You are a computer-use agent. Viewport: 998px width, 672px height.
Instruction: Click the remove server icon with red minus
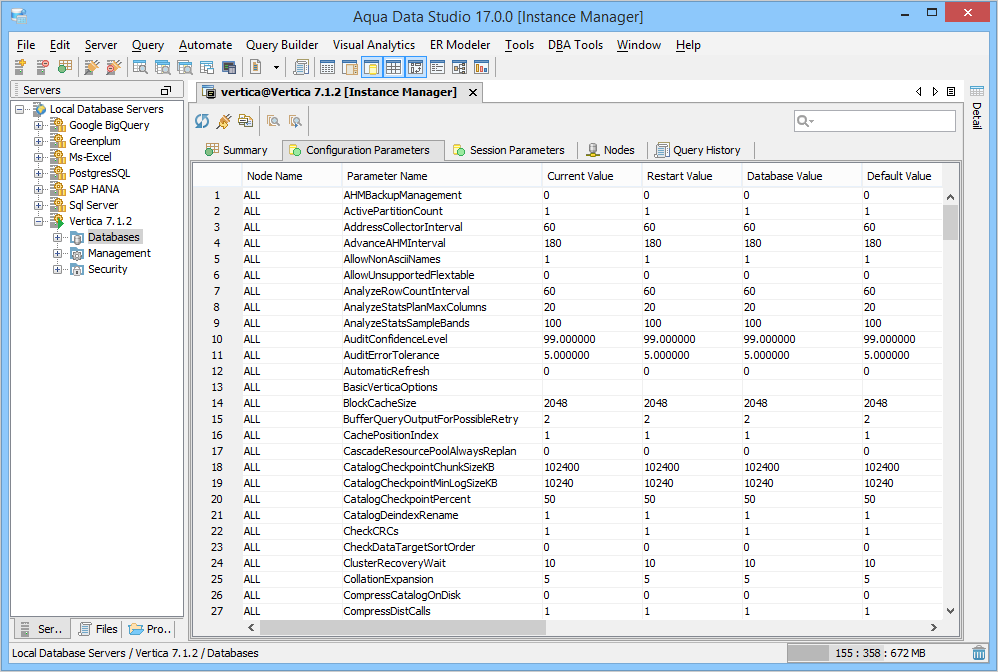(43, 67)
